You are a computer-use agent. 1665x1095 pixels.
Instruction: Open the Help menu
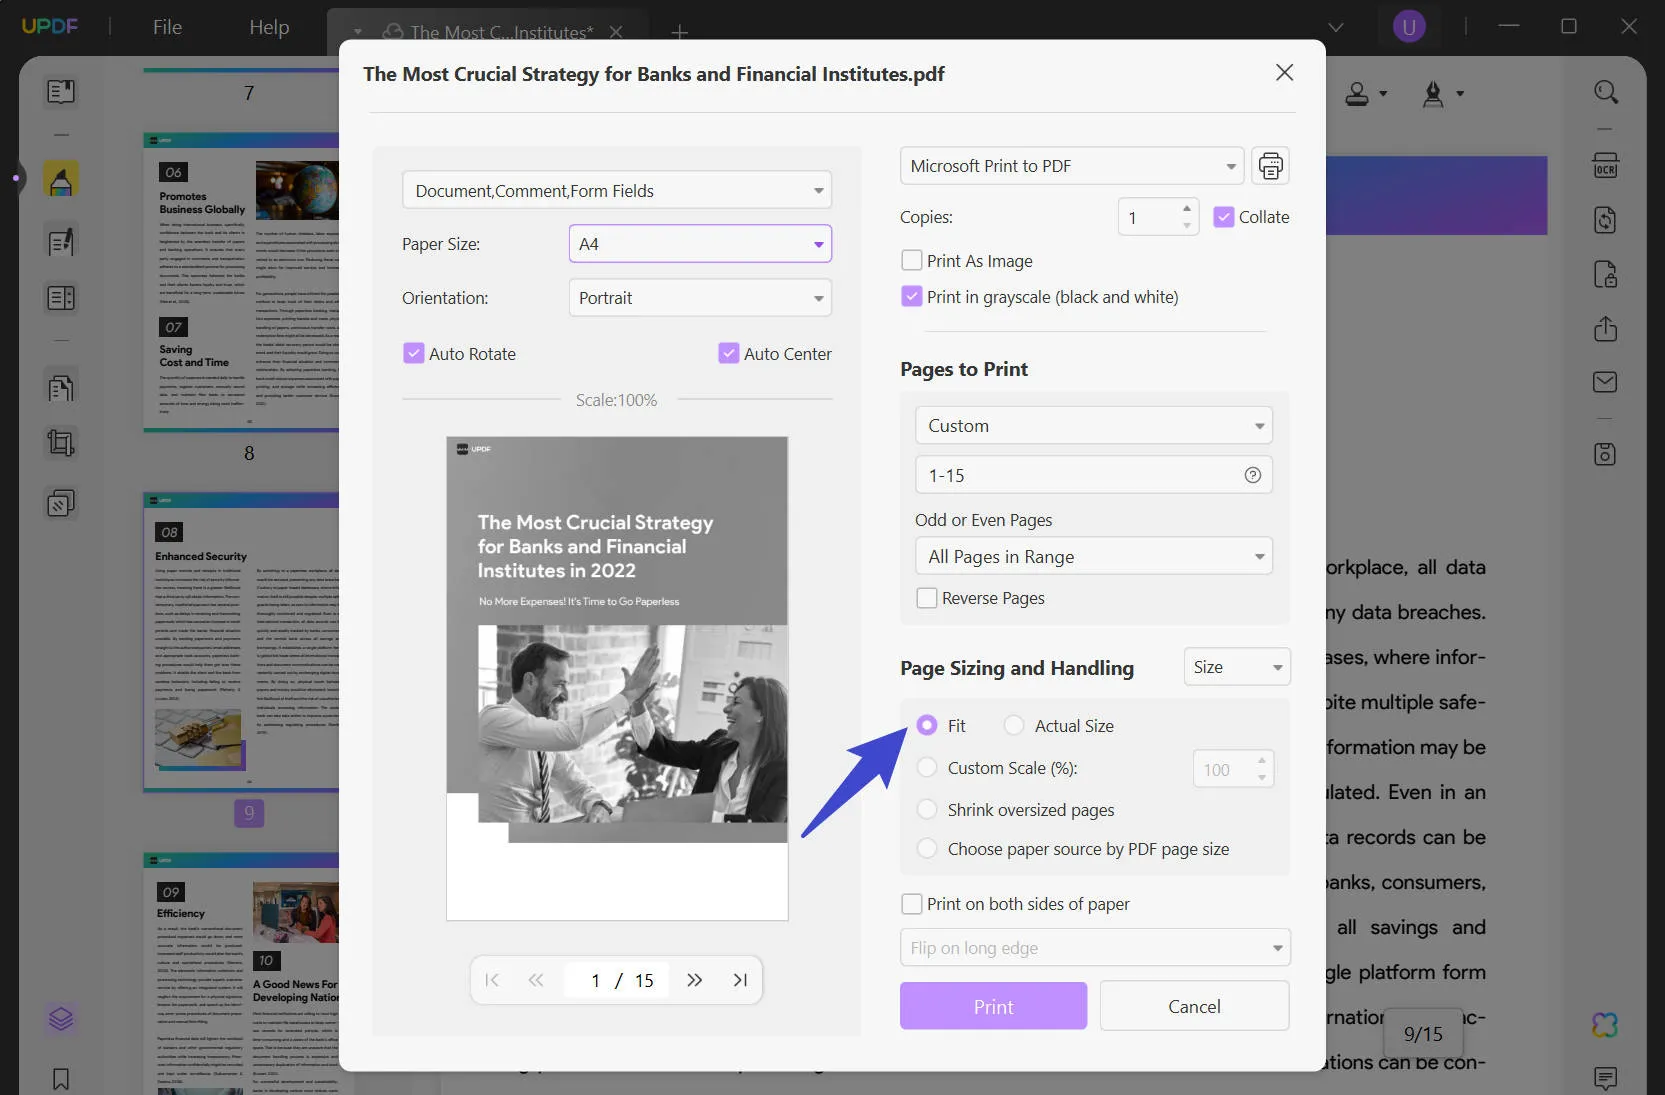(268, 27)
